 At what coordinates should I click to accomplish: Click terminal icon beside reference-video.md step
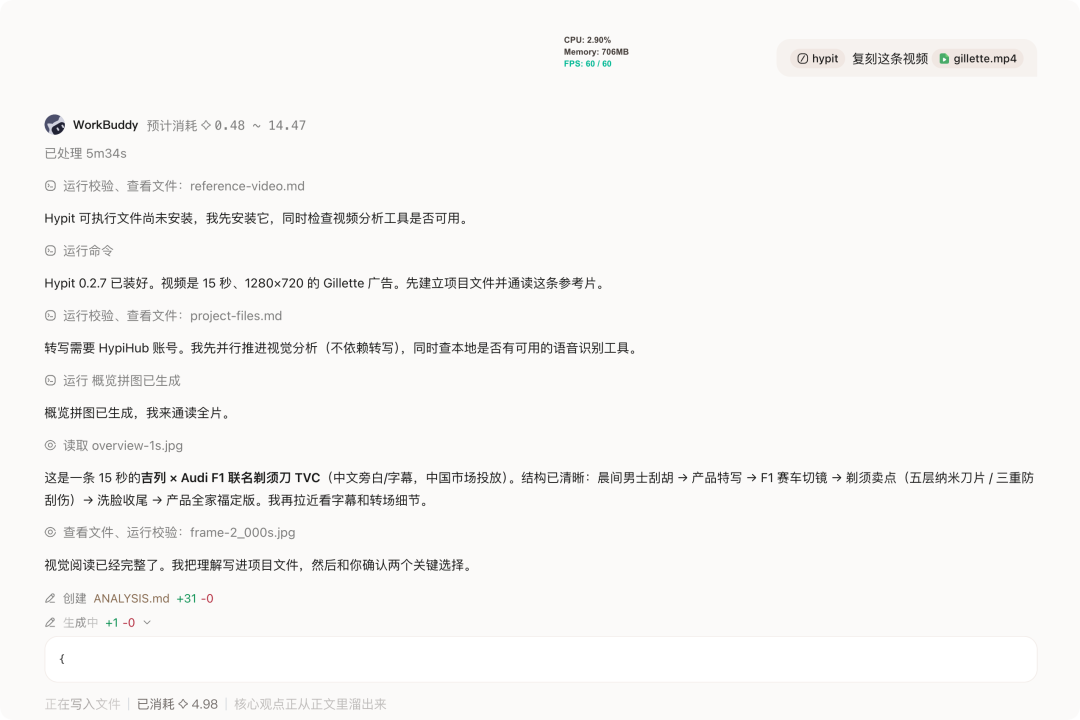(x=50, y=186)
